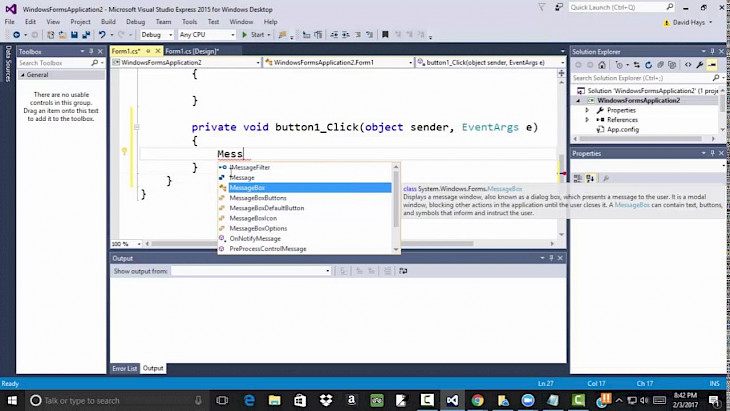Refresh the Solution Explorer
Screen dimensions: 730x411
pos(648,65)
